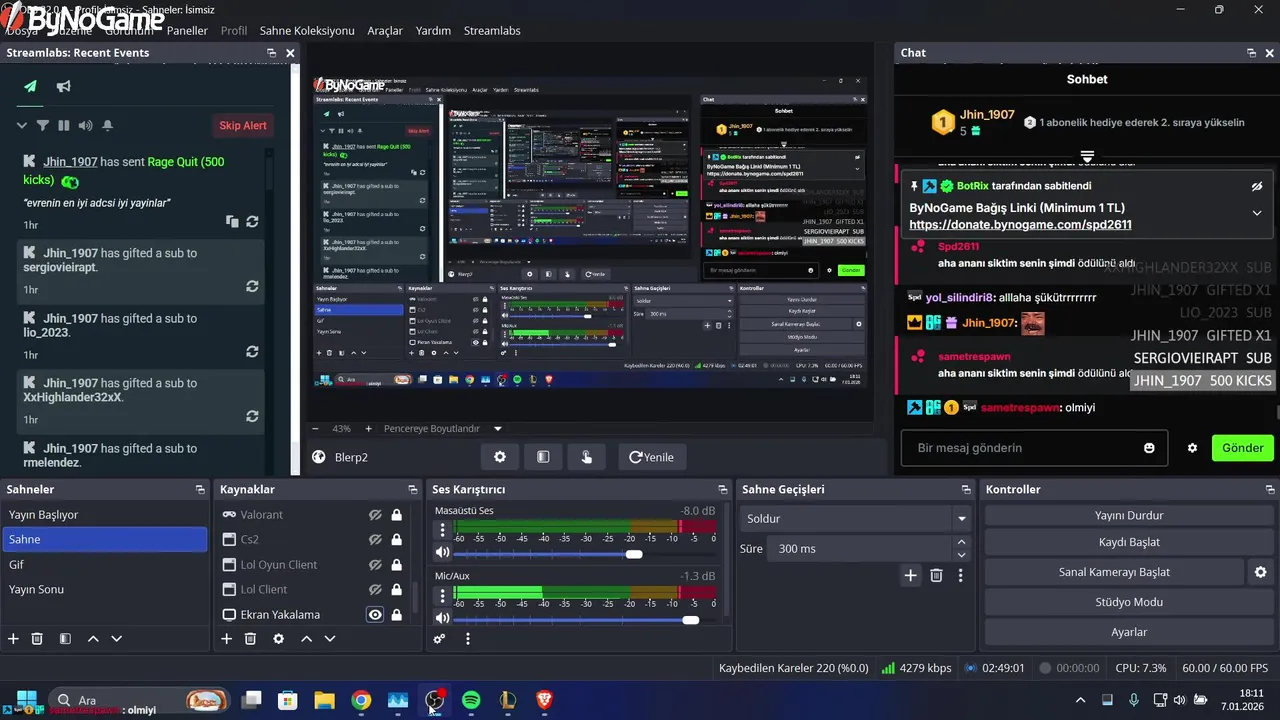This screenshot has height=720, width=1280.
Task: Open Blerp2 source properties gear
Action: (500, 457)
